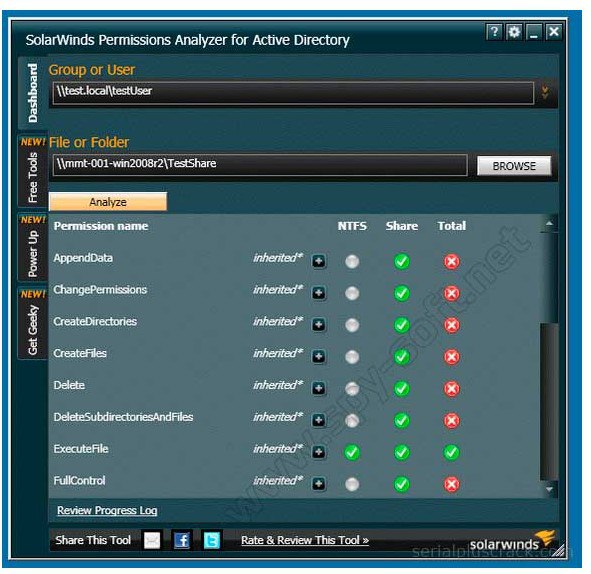
Task: Open Power Up side tab
Action: (x=33, y=247)
